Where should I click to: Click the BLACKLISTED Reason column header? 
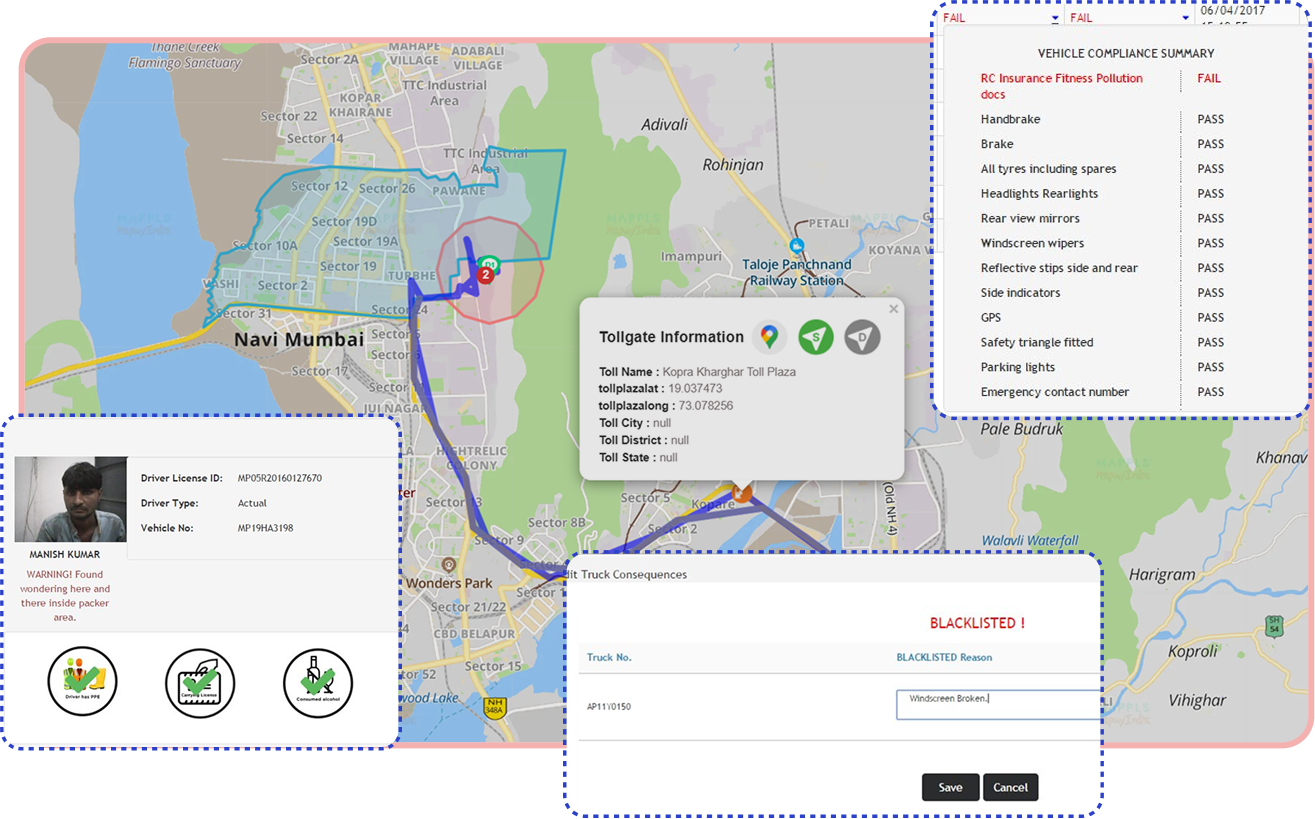click(x=943, y=657)
